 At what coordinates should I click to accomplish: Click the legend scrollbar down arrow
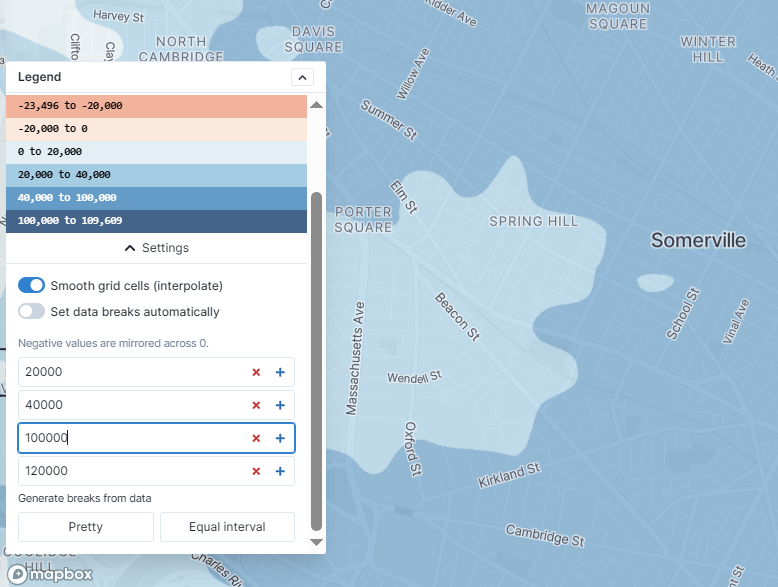coord(316,542)
